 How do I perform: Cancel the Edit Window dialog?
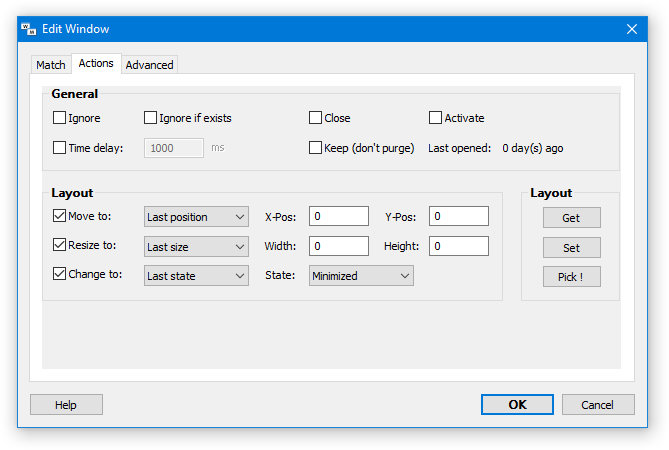click(598, 404)
